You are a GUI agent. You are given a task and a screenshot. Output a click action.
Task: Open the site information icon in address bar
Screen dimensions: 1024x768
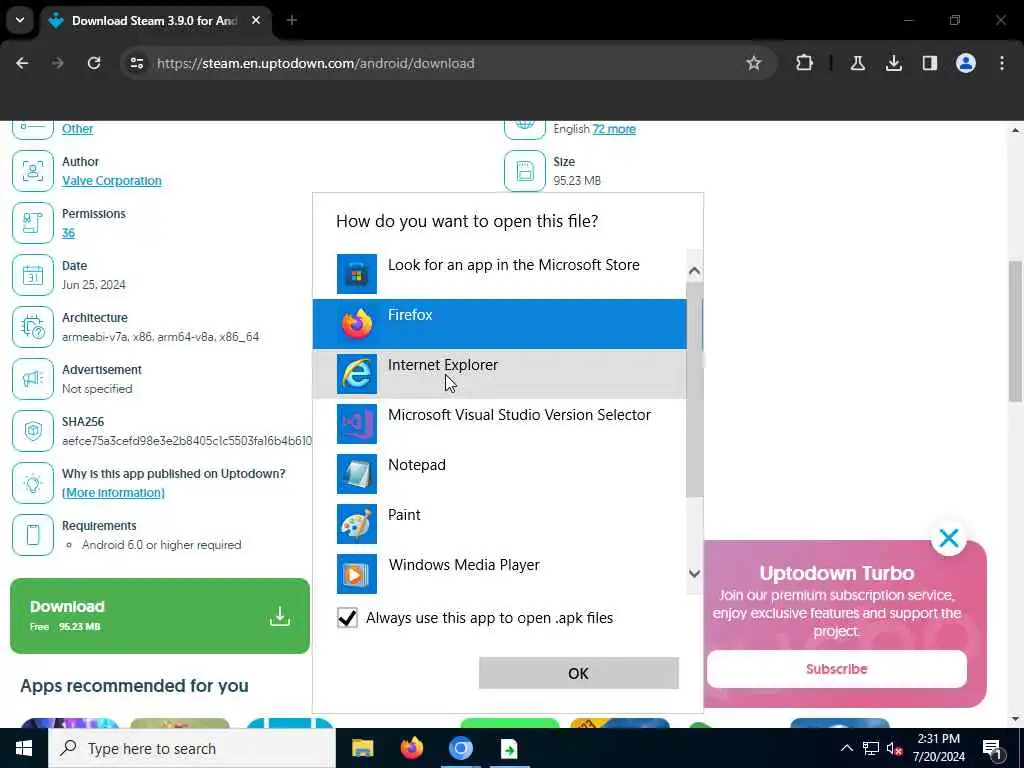click(x=136, y=63)
